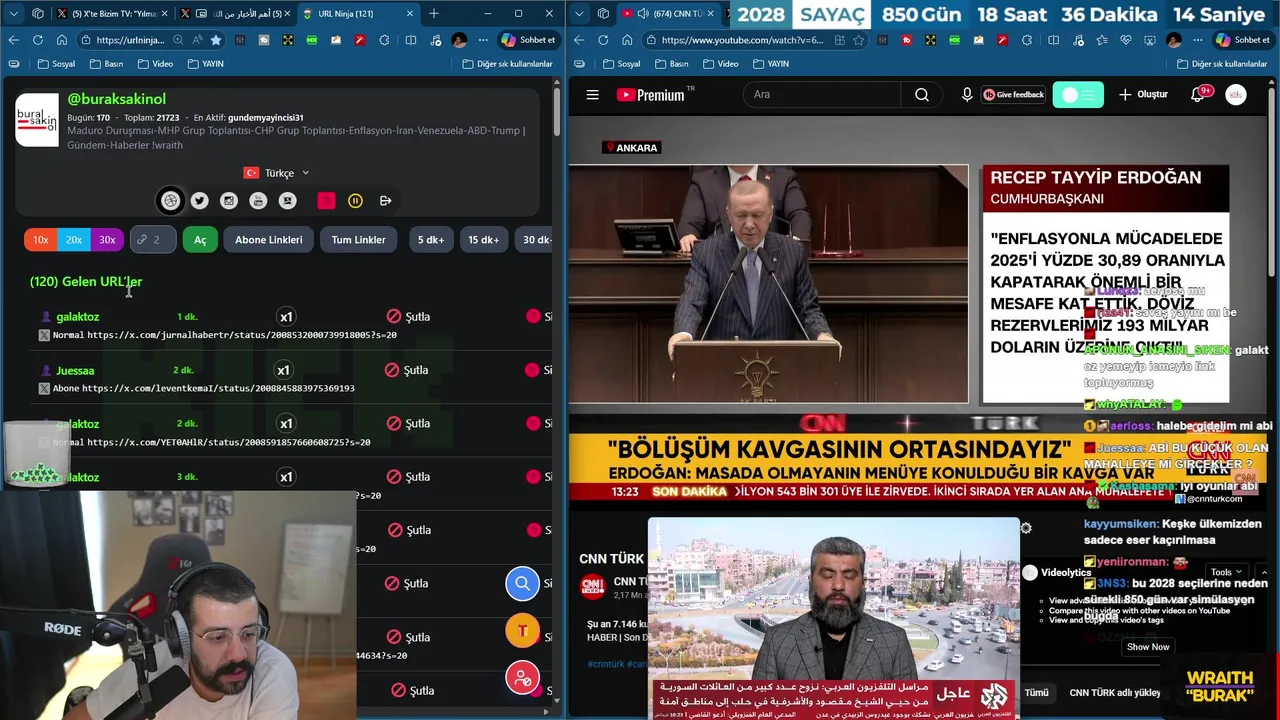
Task: Reload the URL Ninja browser page
Action: point(37,40)
